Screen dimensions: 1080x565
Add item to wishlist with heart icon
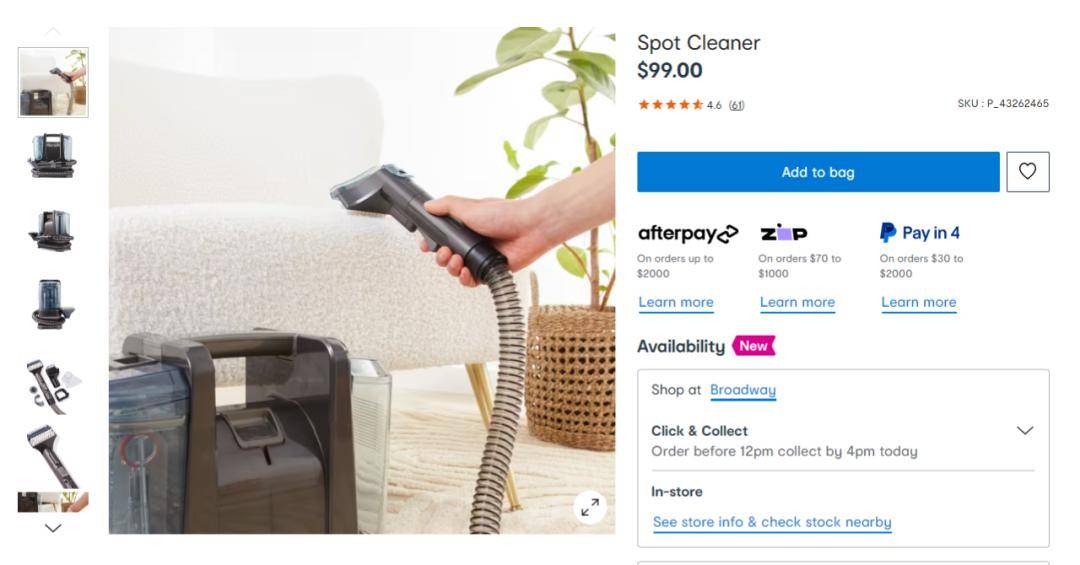pos(1027,172)
